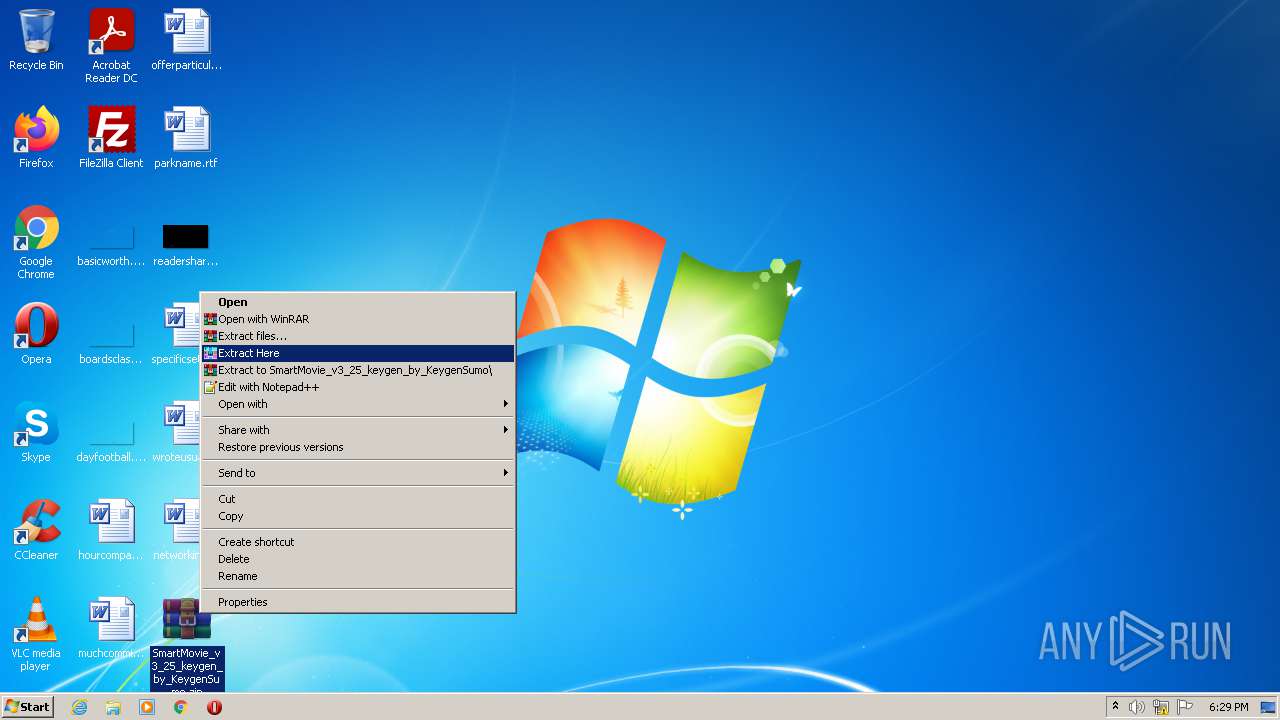Click the Action Center flag icon
1280x720 pixels.
[1185, 707]
